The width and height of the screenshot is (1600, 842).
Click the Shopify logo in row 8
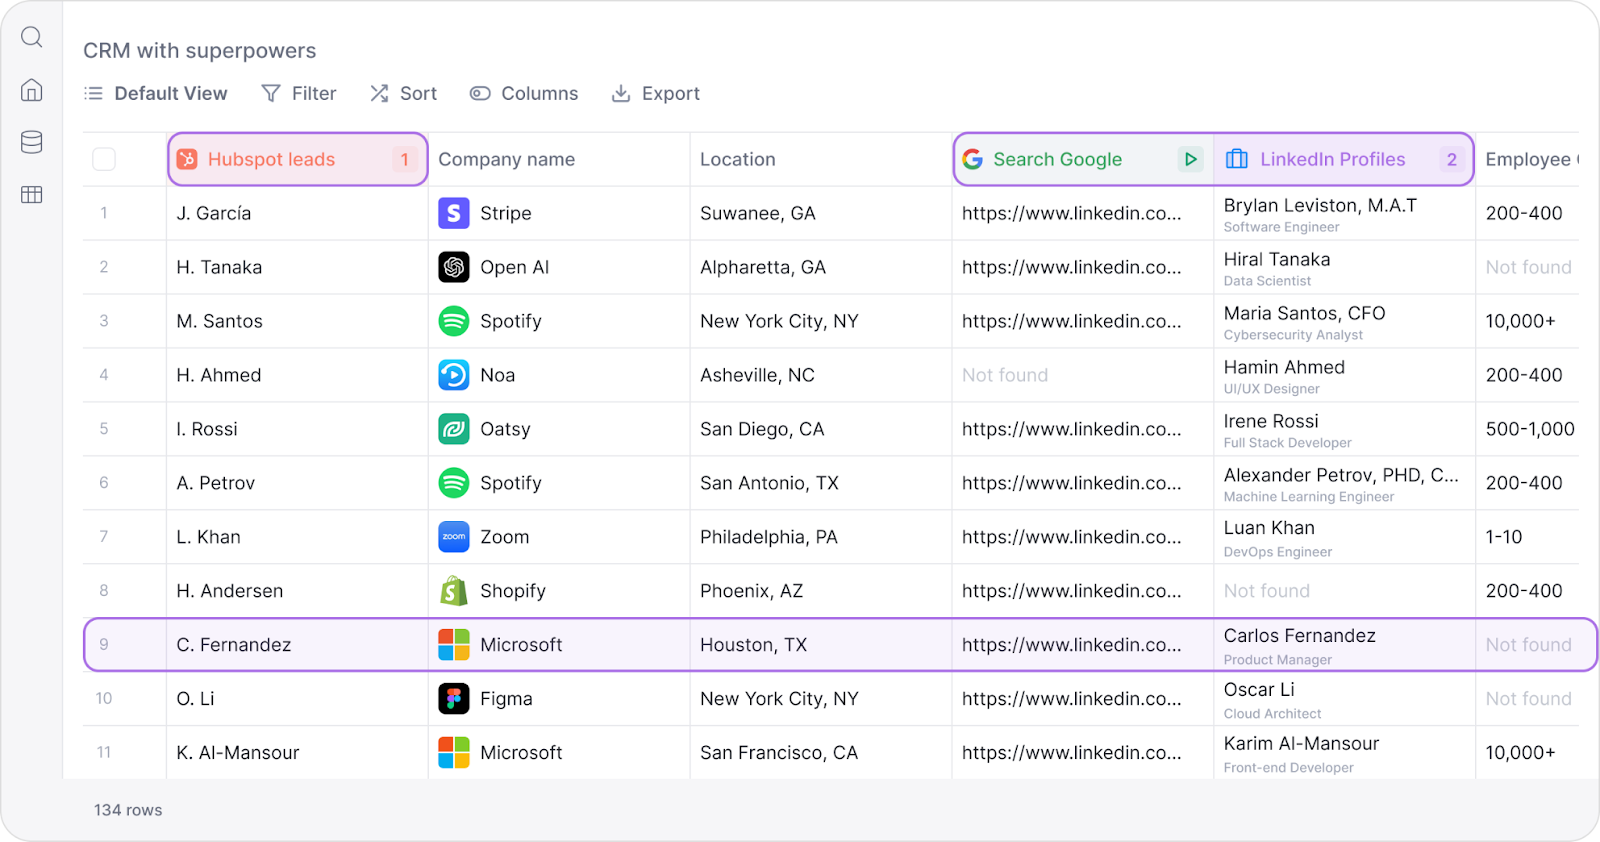(454, 591)
